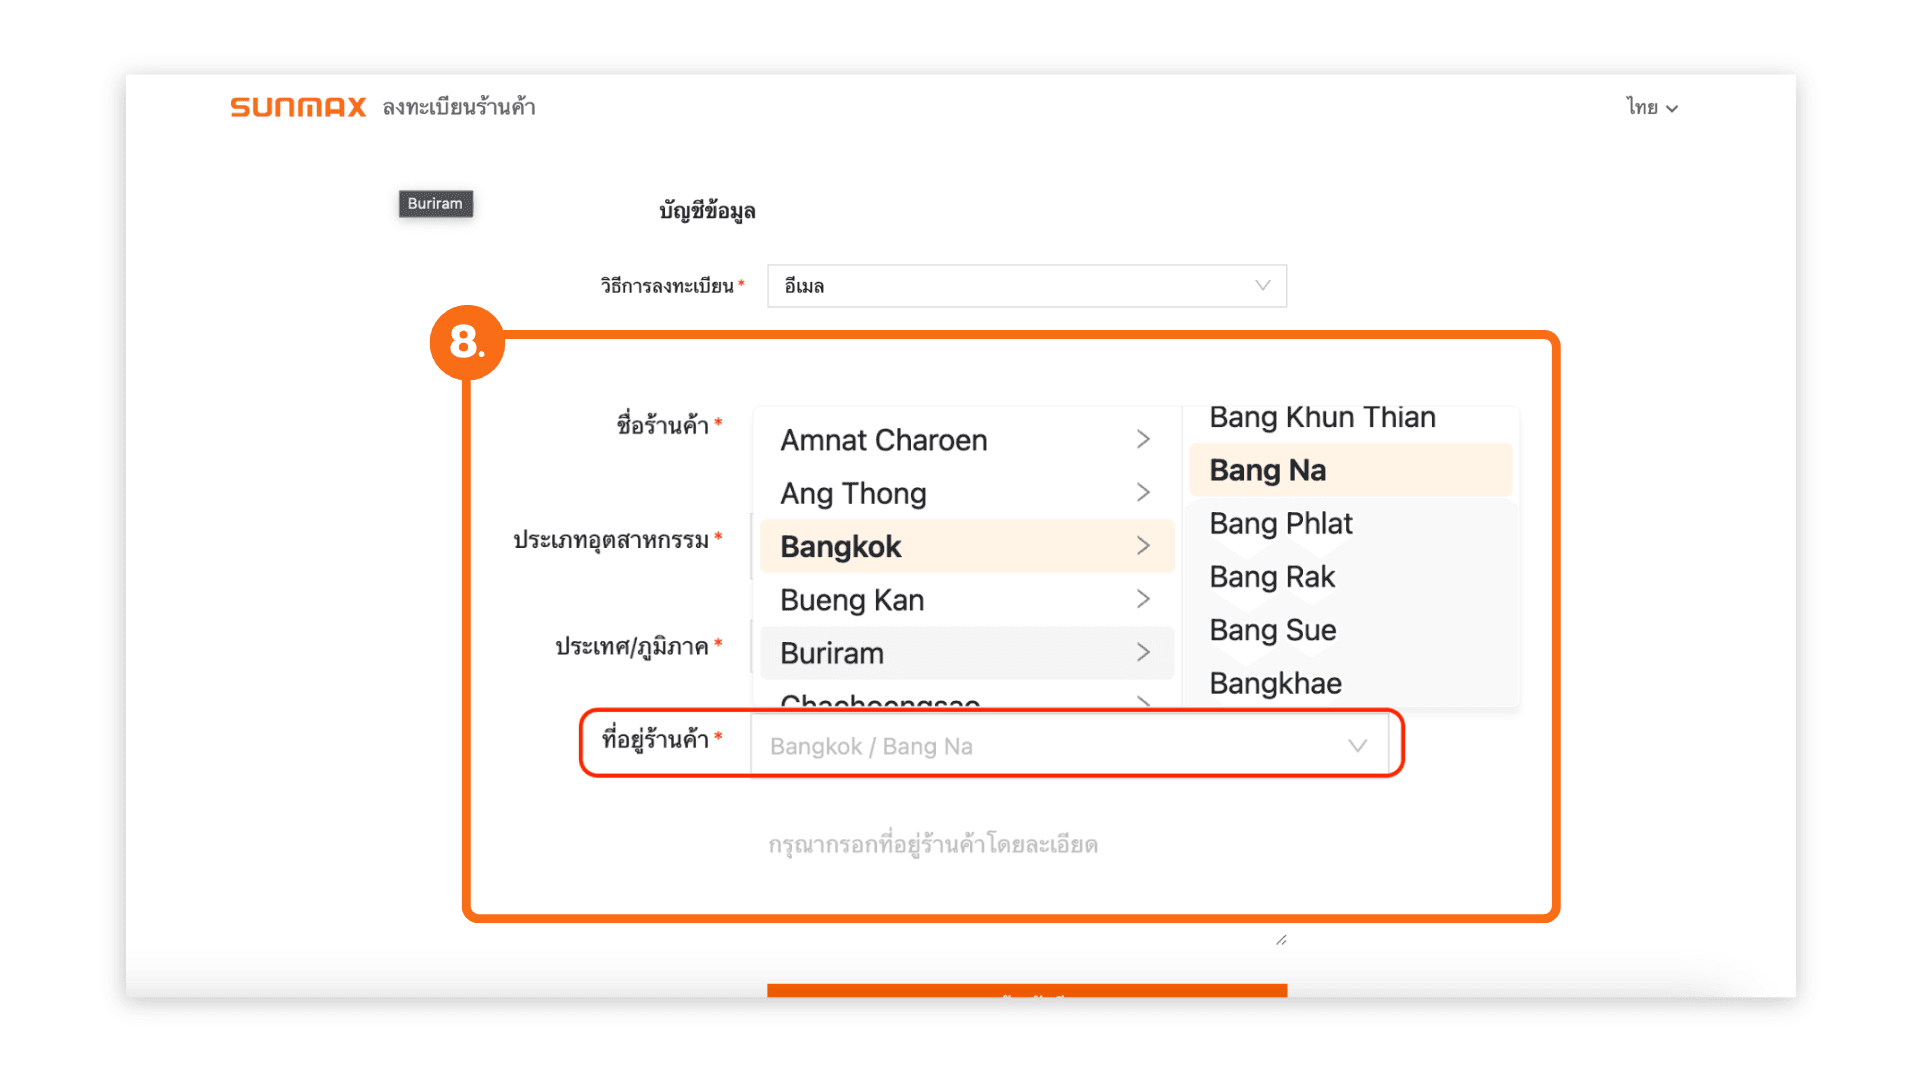1920x1080 pixels.
Task: Click the address field's down arrow
Action: 1357,746
